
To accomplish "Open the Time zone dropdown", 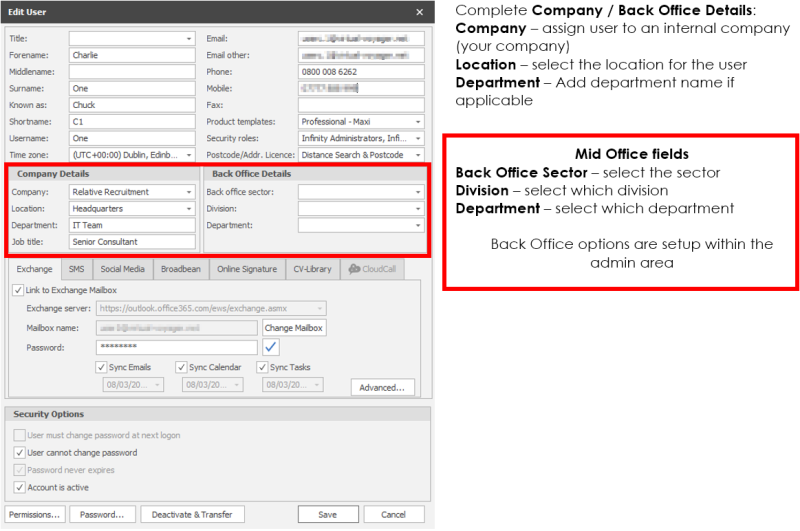I will [x=189, y=155].
